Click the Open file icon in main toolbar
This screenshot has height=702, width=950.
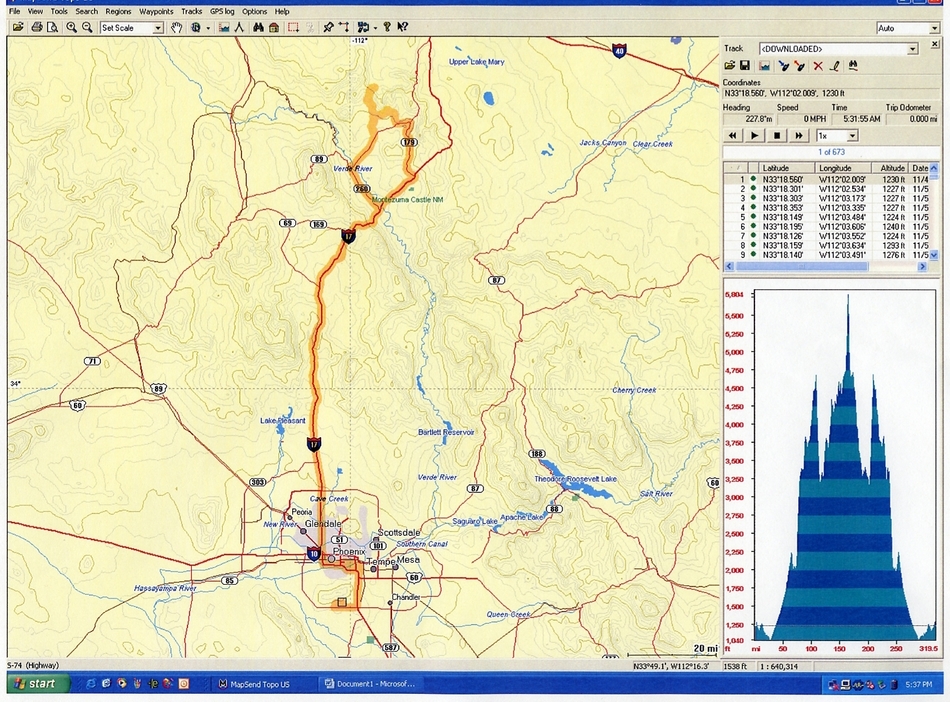[18, 27]
